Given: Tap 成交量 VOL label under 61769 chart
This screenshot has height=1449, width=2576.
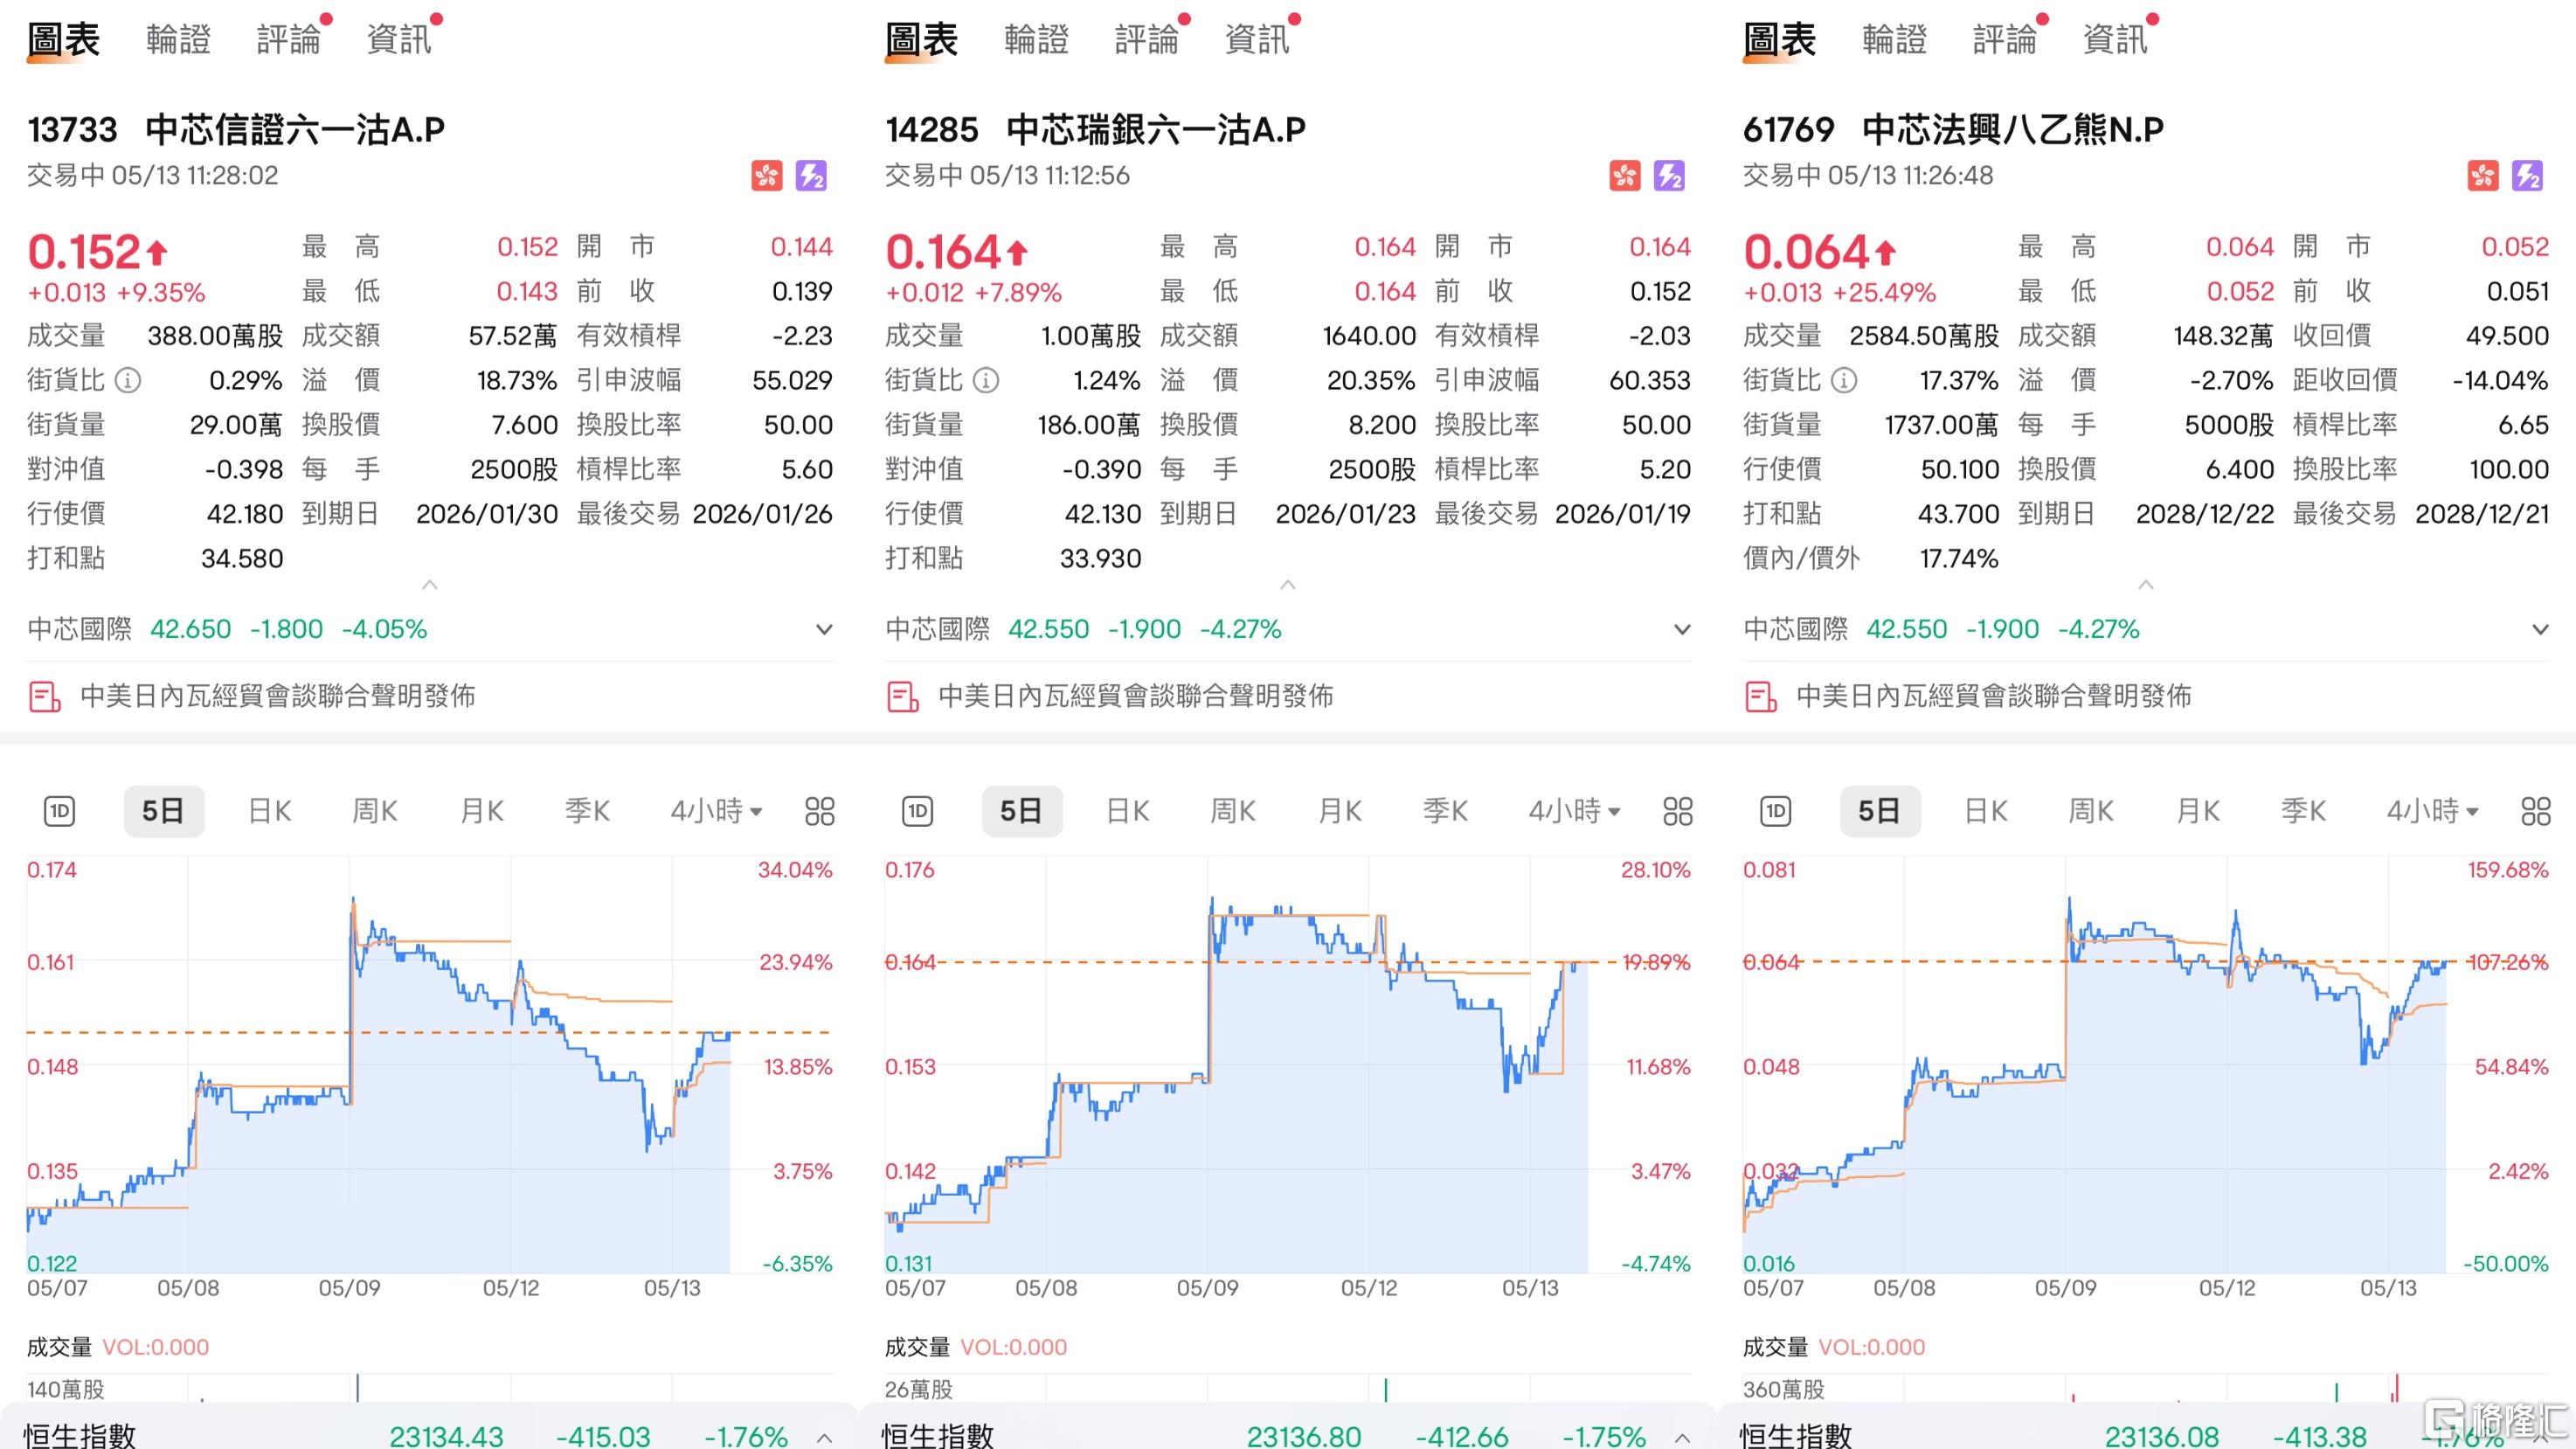Looking at the screenshot, I should pos(1834,1347).
